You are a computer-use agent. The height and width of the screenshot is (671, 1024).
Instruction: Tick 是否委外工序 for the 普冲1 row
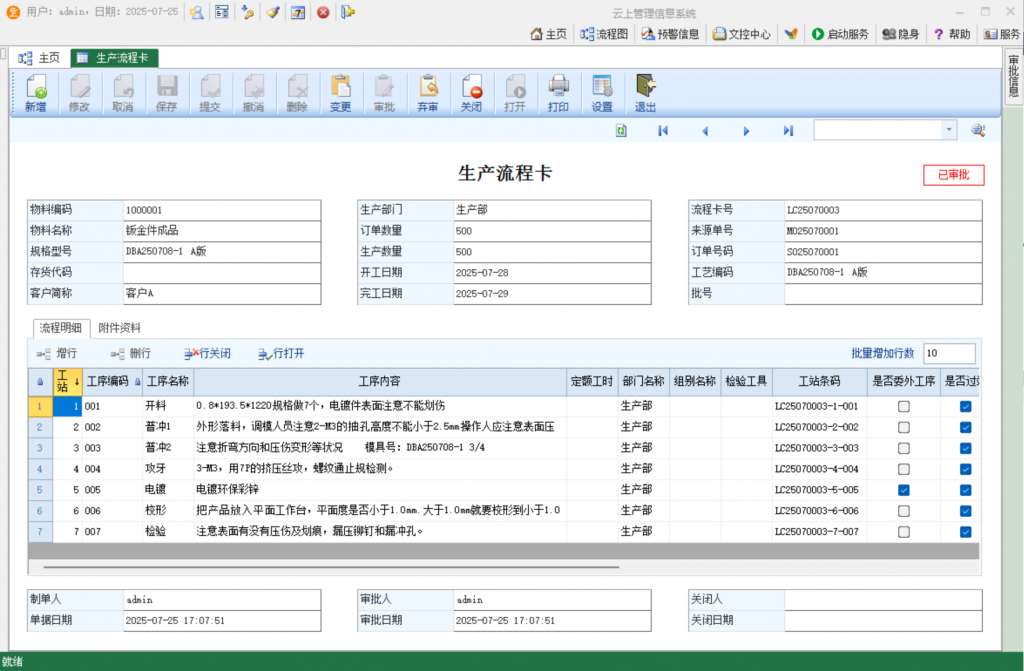pos(903,427)
